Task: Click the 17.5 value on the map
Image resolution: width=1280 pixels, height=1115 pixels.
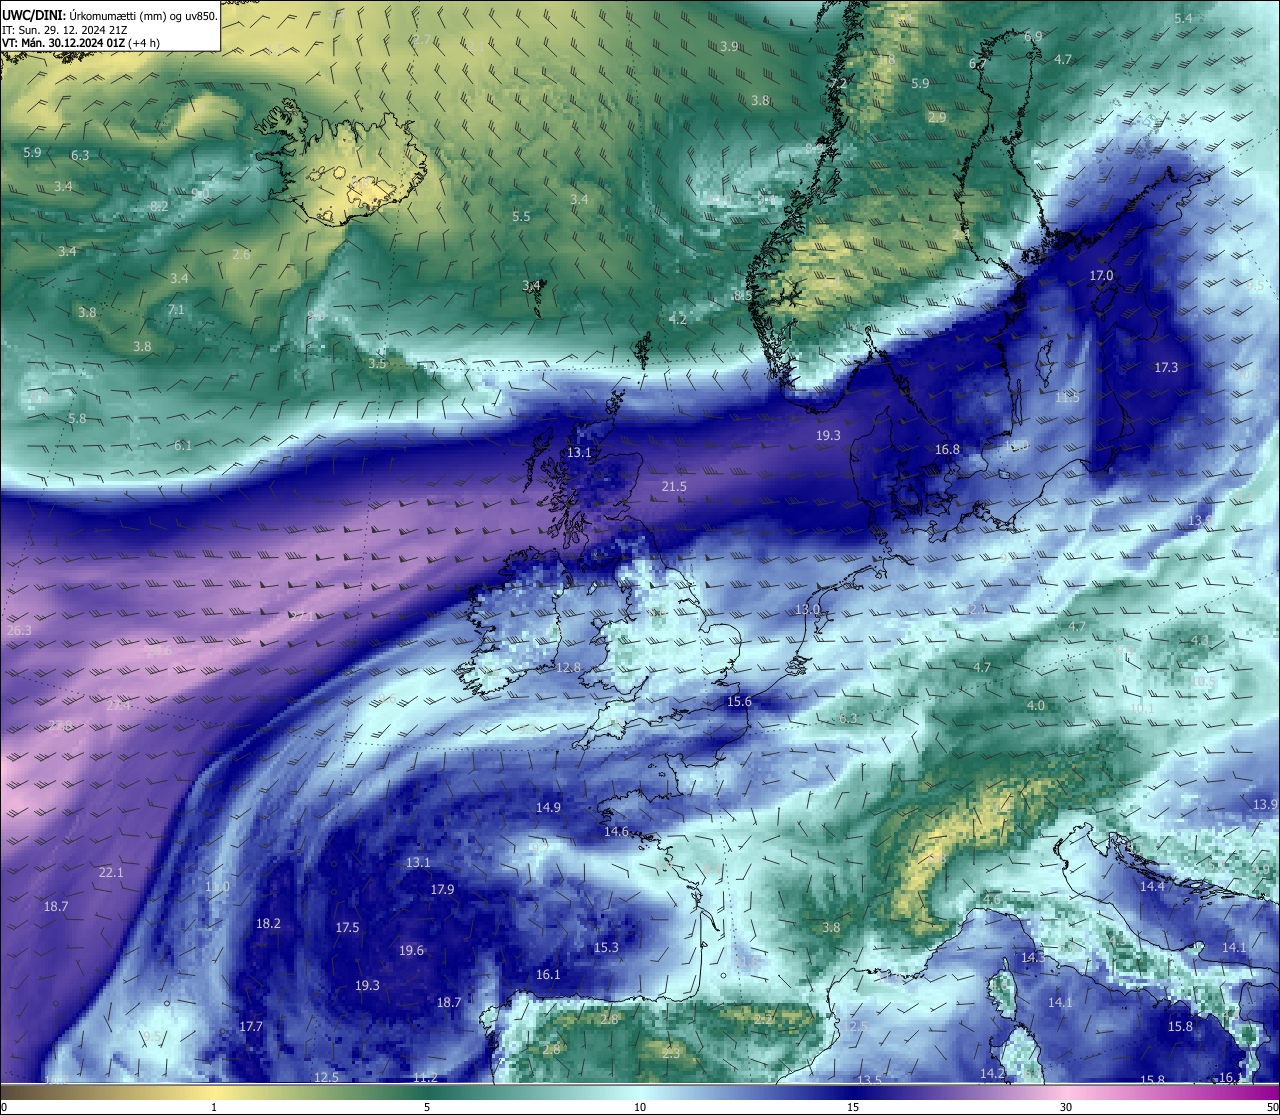Action: coord(347,928)
